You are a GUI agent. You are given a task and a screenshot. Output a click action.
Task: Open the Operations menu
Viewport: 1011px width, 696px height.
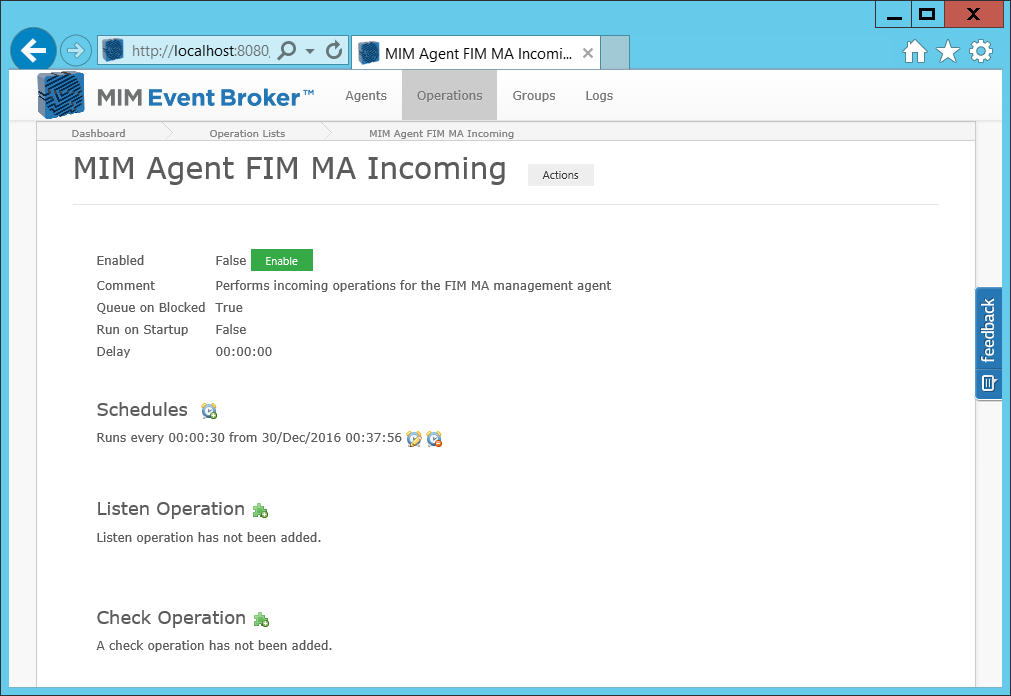coord(449,95)
